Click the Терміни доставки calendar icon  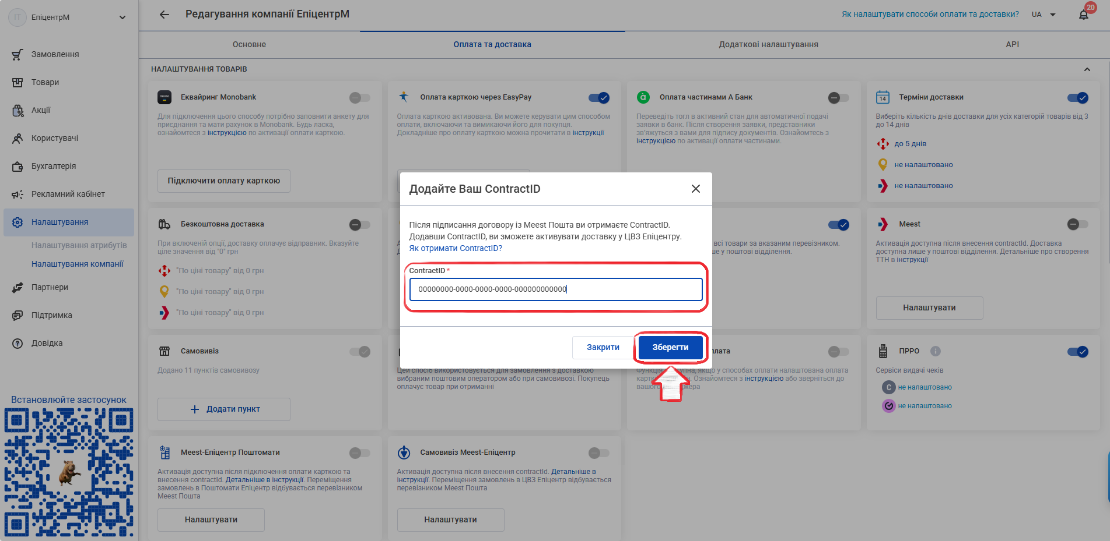(x=882, y=97)
